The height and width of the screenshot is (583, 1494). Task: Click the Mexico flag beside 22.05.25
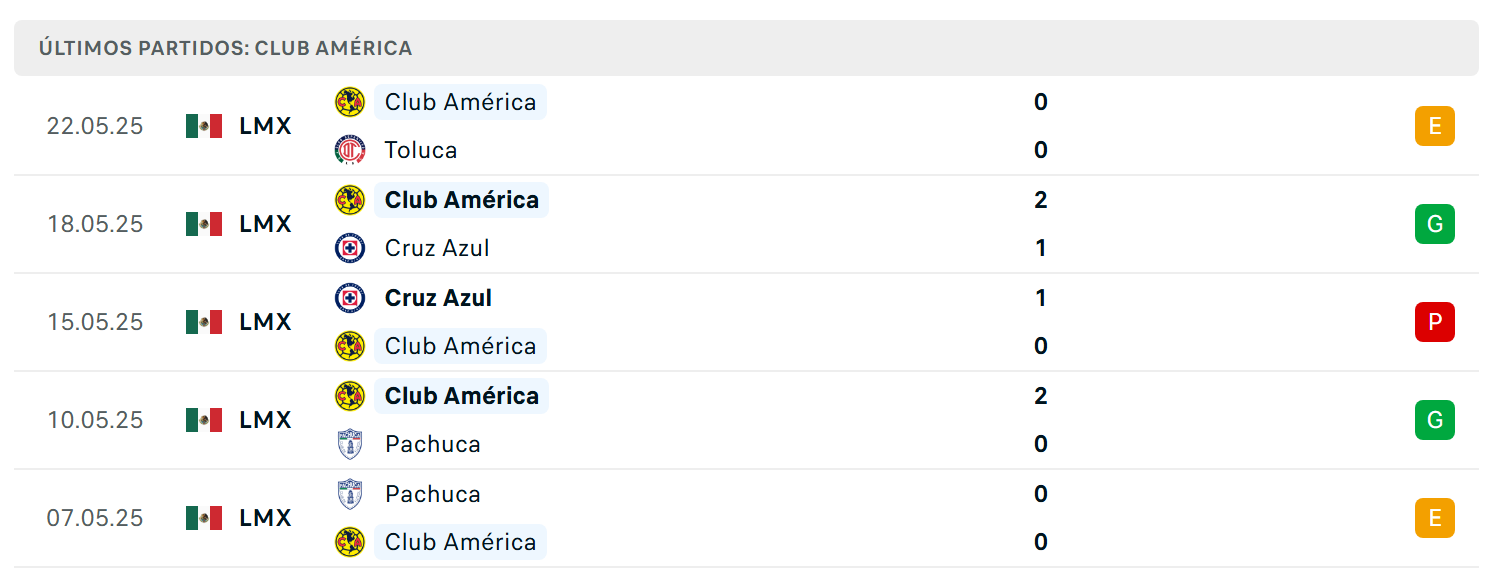(204, 126)
